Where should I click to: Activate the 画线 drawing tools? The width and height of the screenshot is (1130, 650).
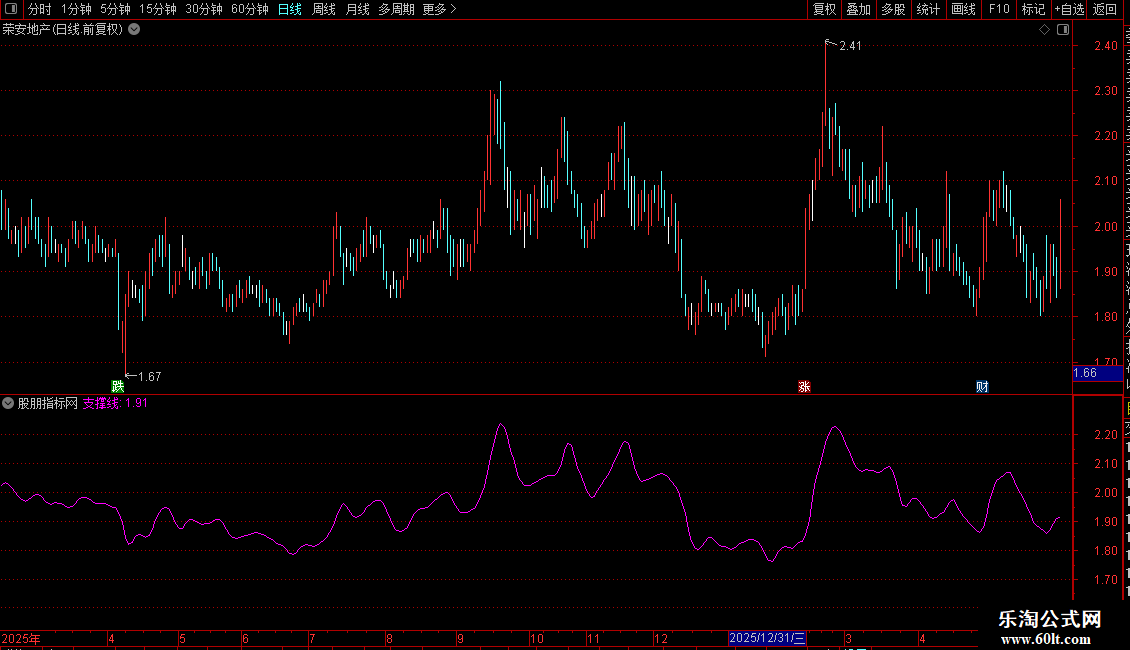[963, 9]
